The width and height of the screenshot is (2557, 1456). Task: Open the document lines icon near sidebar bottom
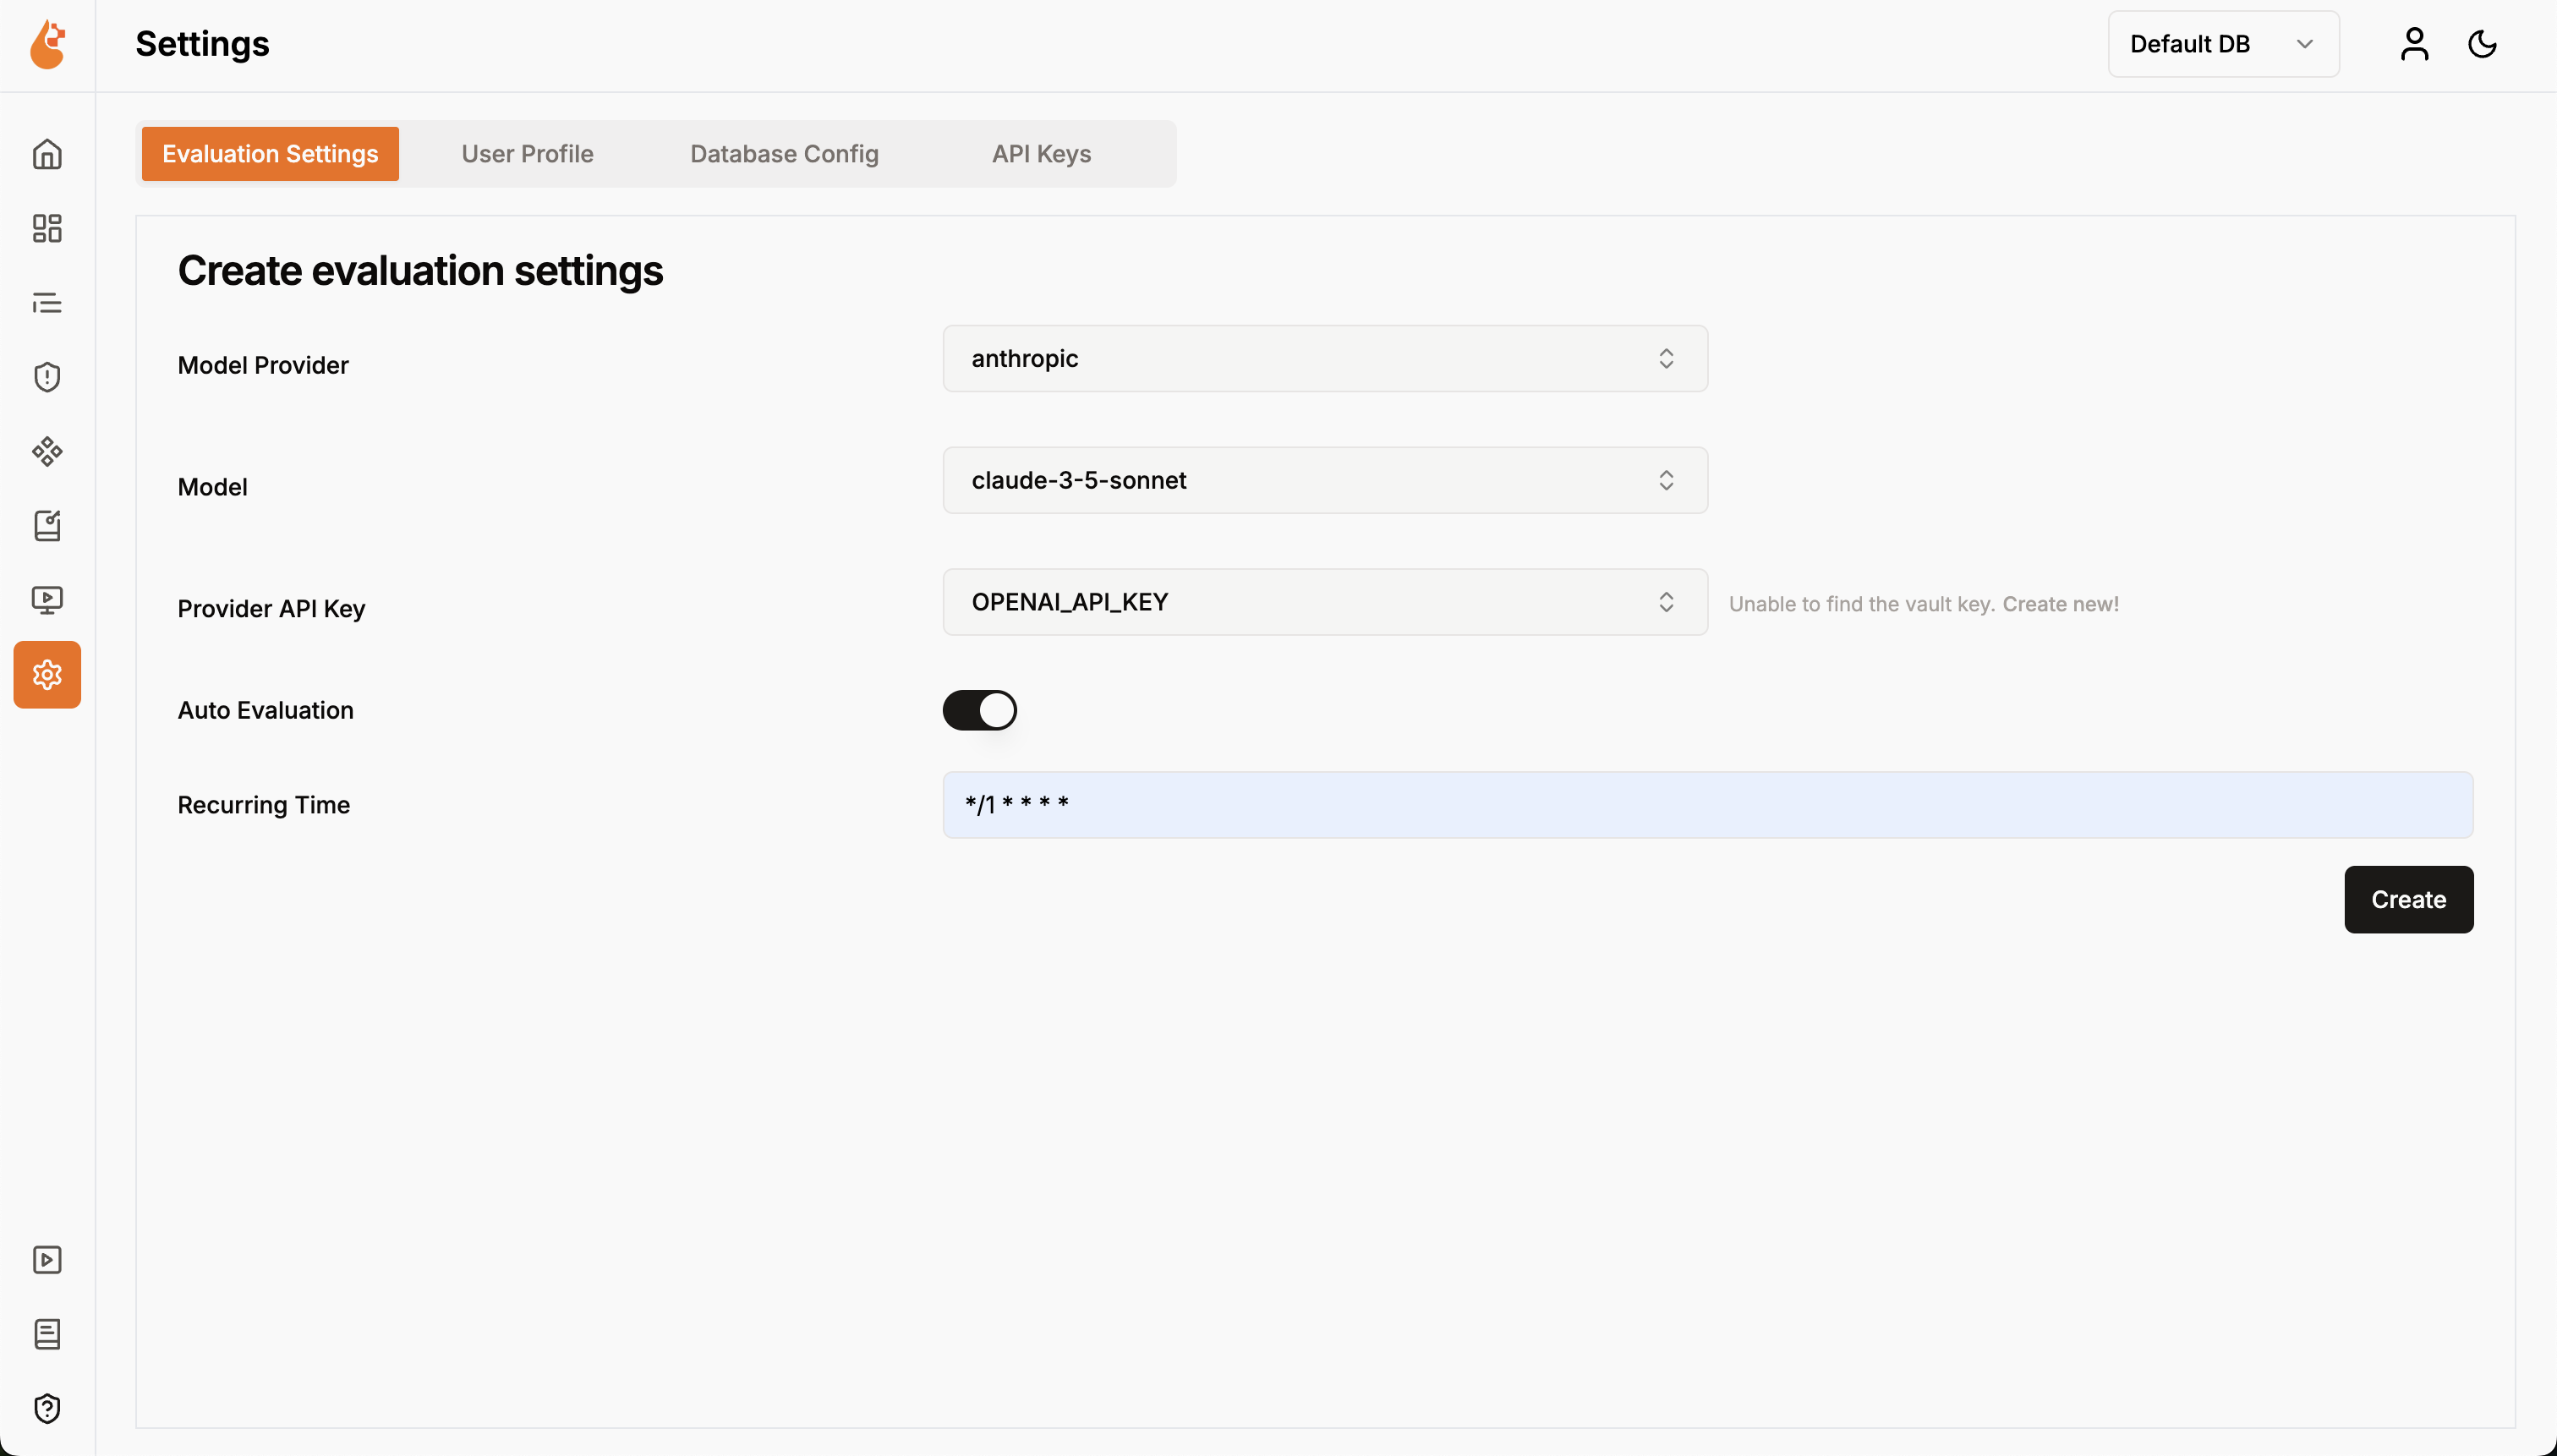(47, 1334)
